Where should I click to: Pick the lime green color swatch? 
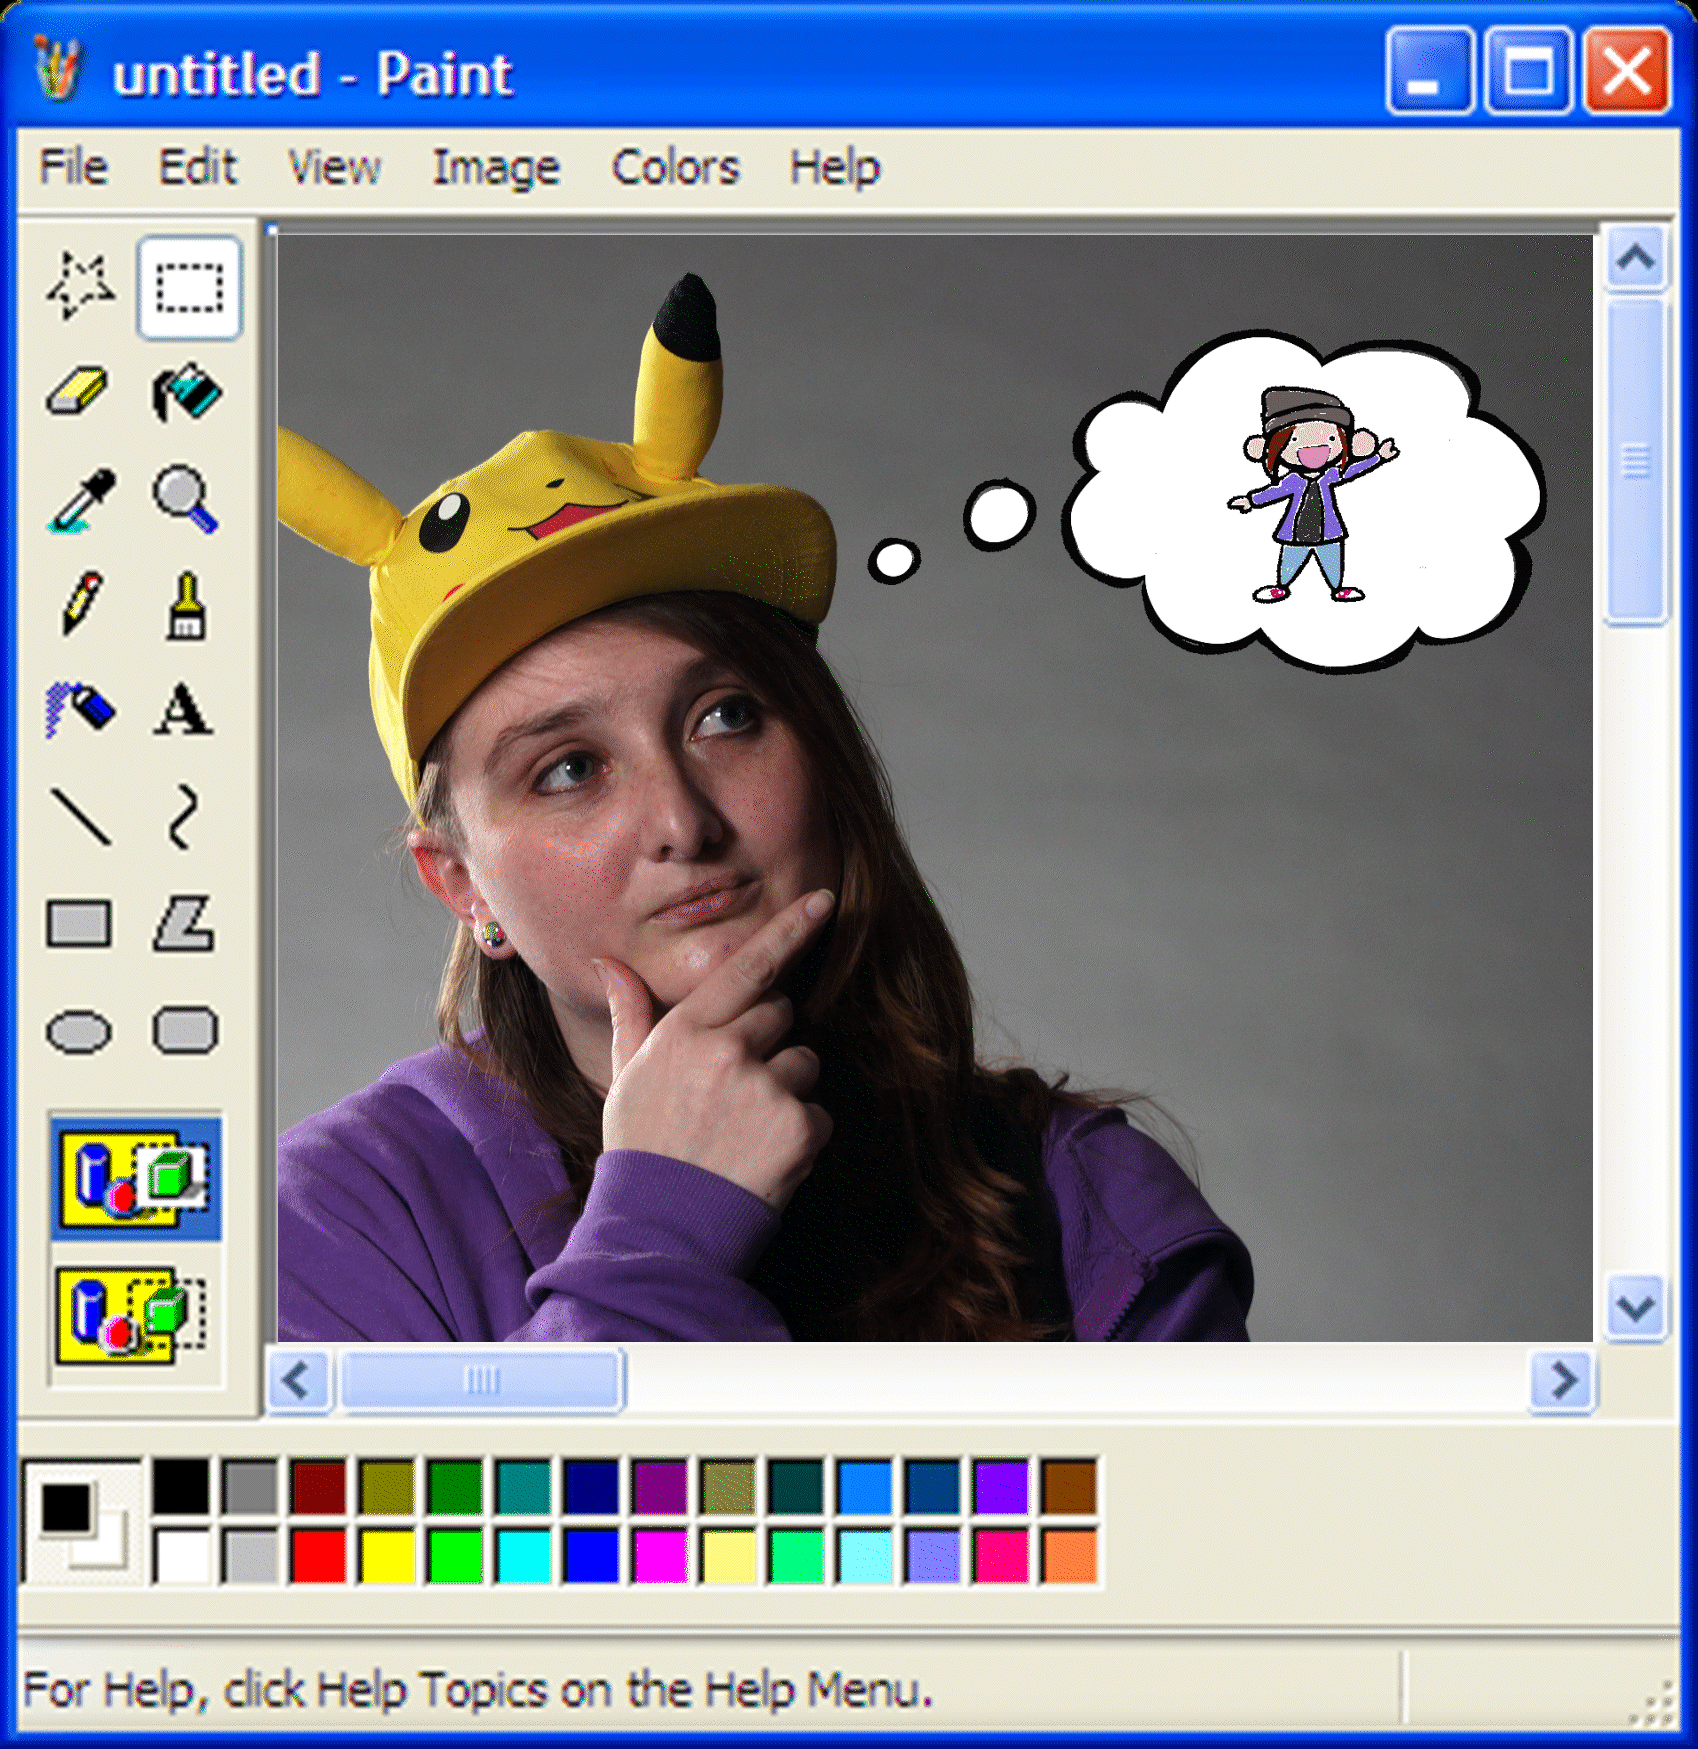pyautogui.click(x=455, y=1556)
